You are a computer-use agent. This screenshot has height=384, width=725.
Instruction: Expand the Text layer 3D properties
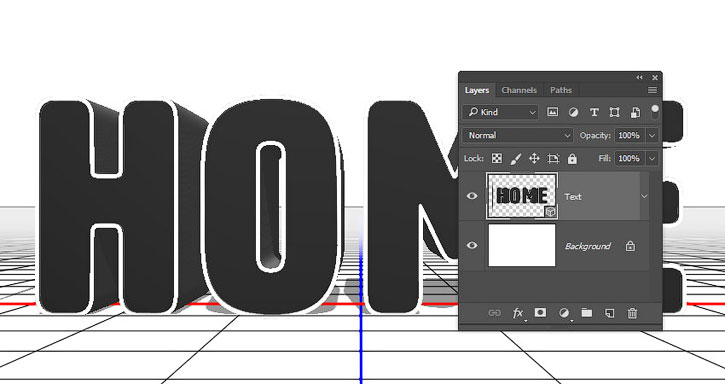[644, 196]
